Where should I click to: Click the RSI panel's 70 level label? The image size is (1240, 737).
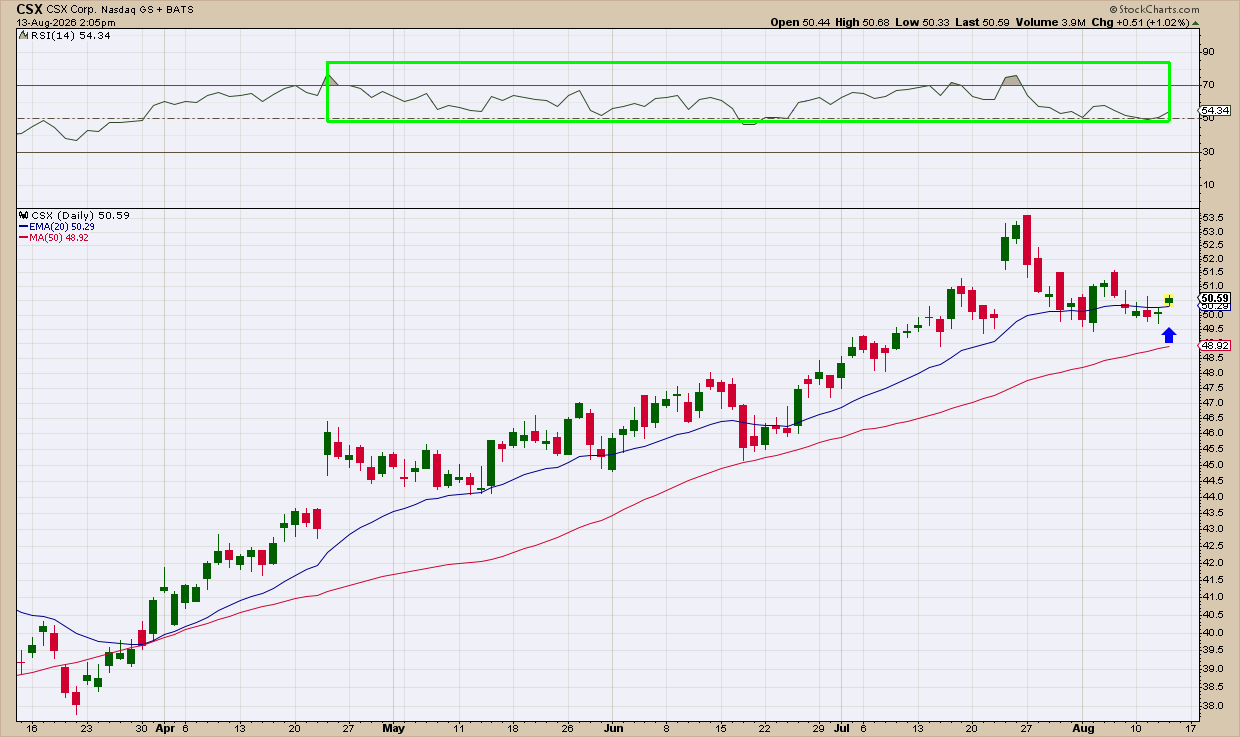[1208, 86]
